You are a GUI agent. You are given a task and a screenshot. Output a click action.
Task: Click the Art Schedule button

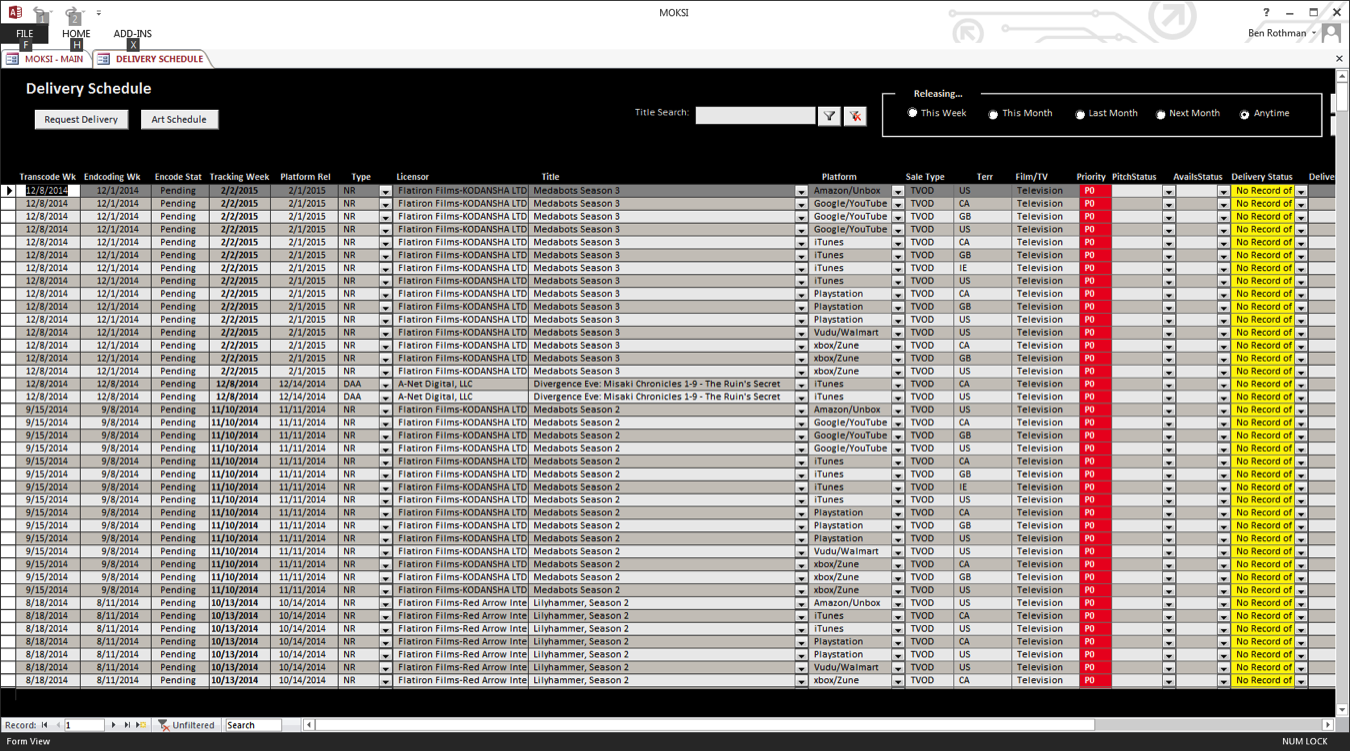pyautogui.click(x=179, y=119)
